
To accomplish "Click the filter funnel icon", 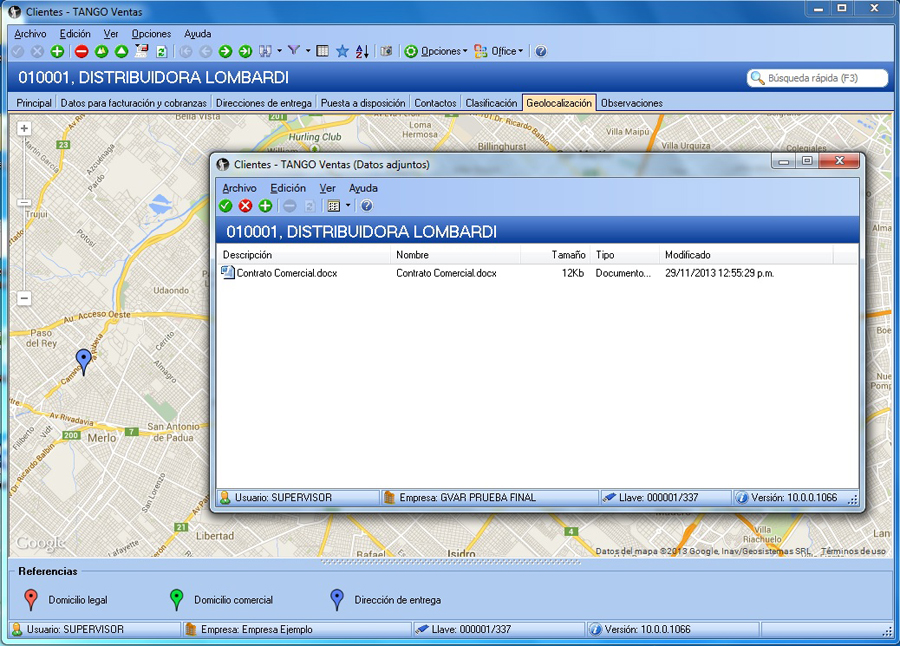I will 294,51.
